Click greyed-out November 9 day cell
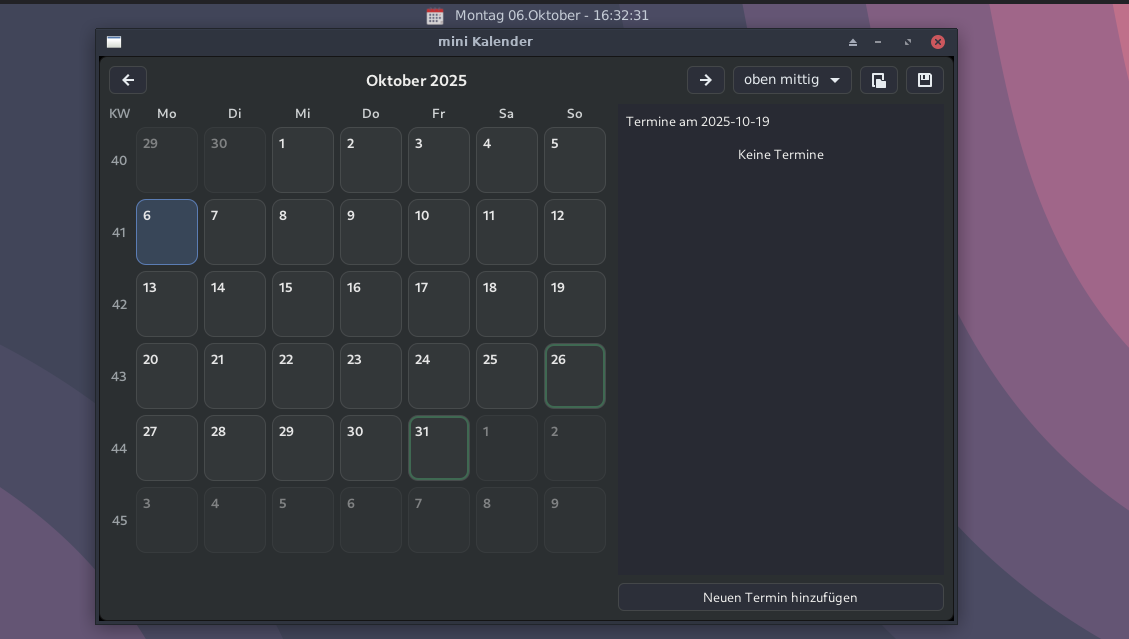Viewport: 1129px width, 639px height. [575, 520]
